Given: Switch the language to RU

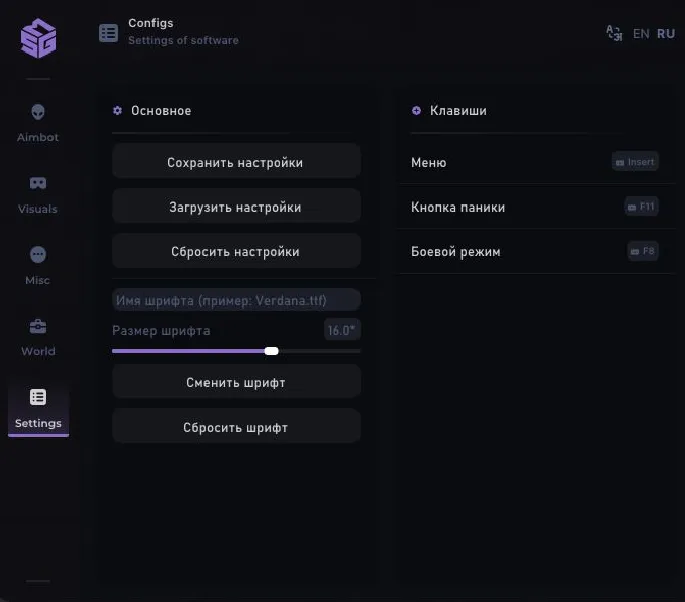Looking at the screenshot, I should coord(666,34).
